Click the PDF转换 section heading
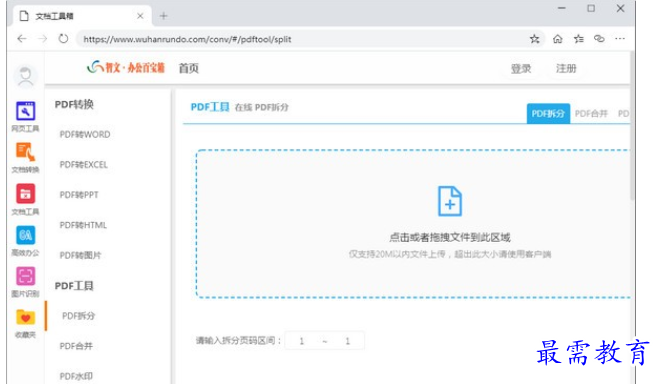The width and height of the screenshot is (658, 384). point(74,104)
